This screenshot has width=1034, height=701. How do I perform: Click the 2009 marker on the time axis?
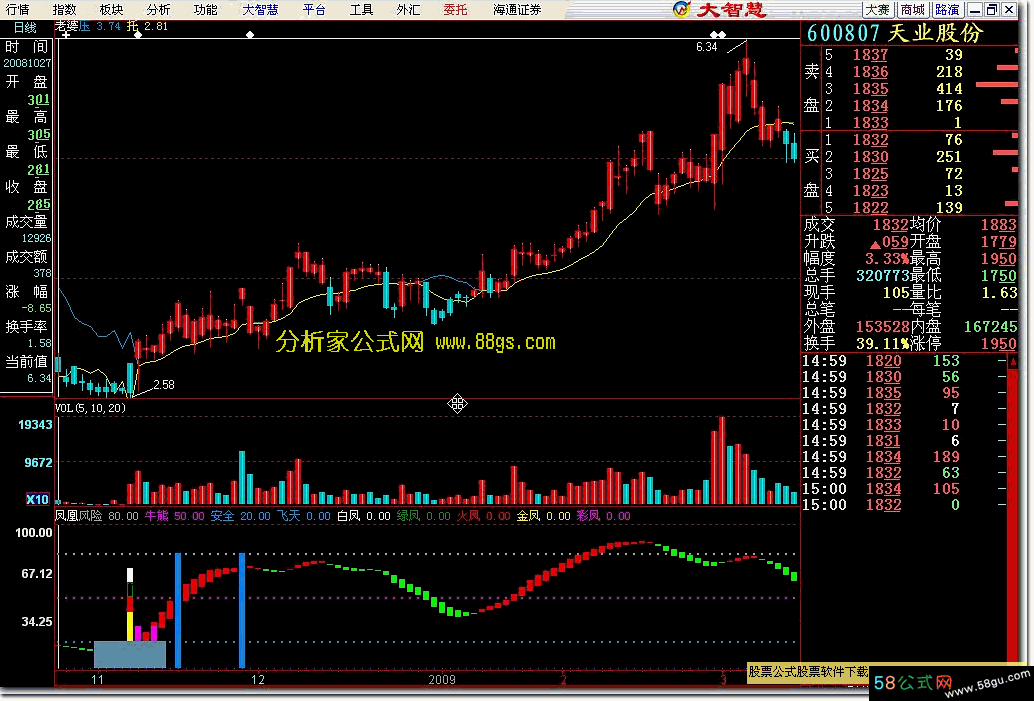442,680
